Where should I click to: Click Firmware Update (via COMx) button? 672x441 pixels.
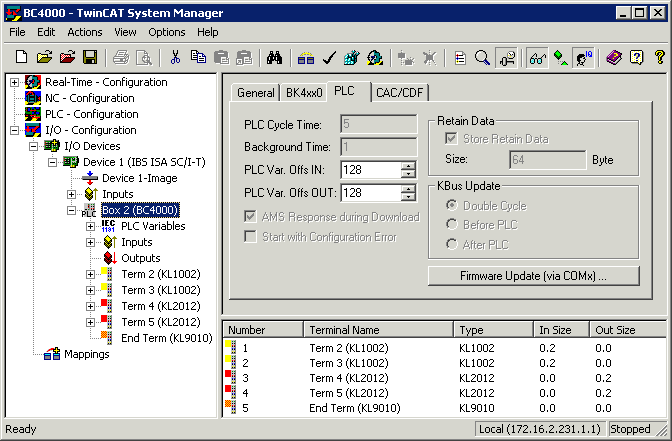coord(534,276)
